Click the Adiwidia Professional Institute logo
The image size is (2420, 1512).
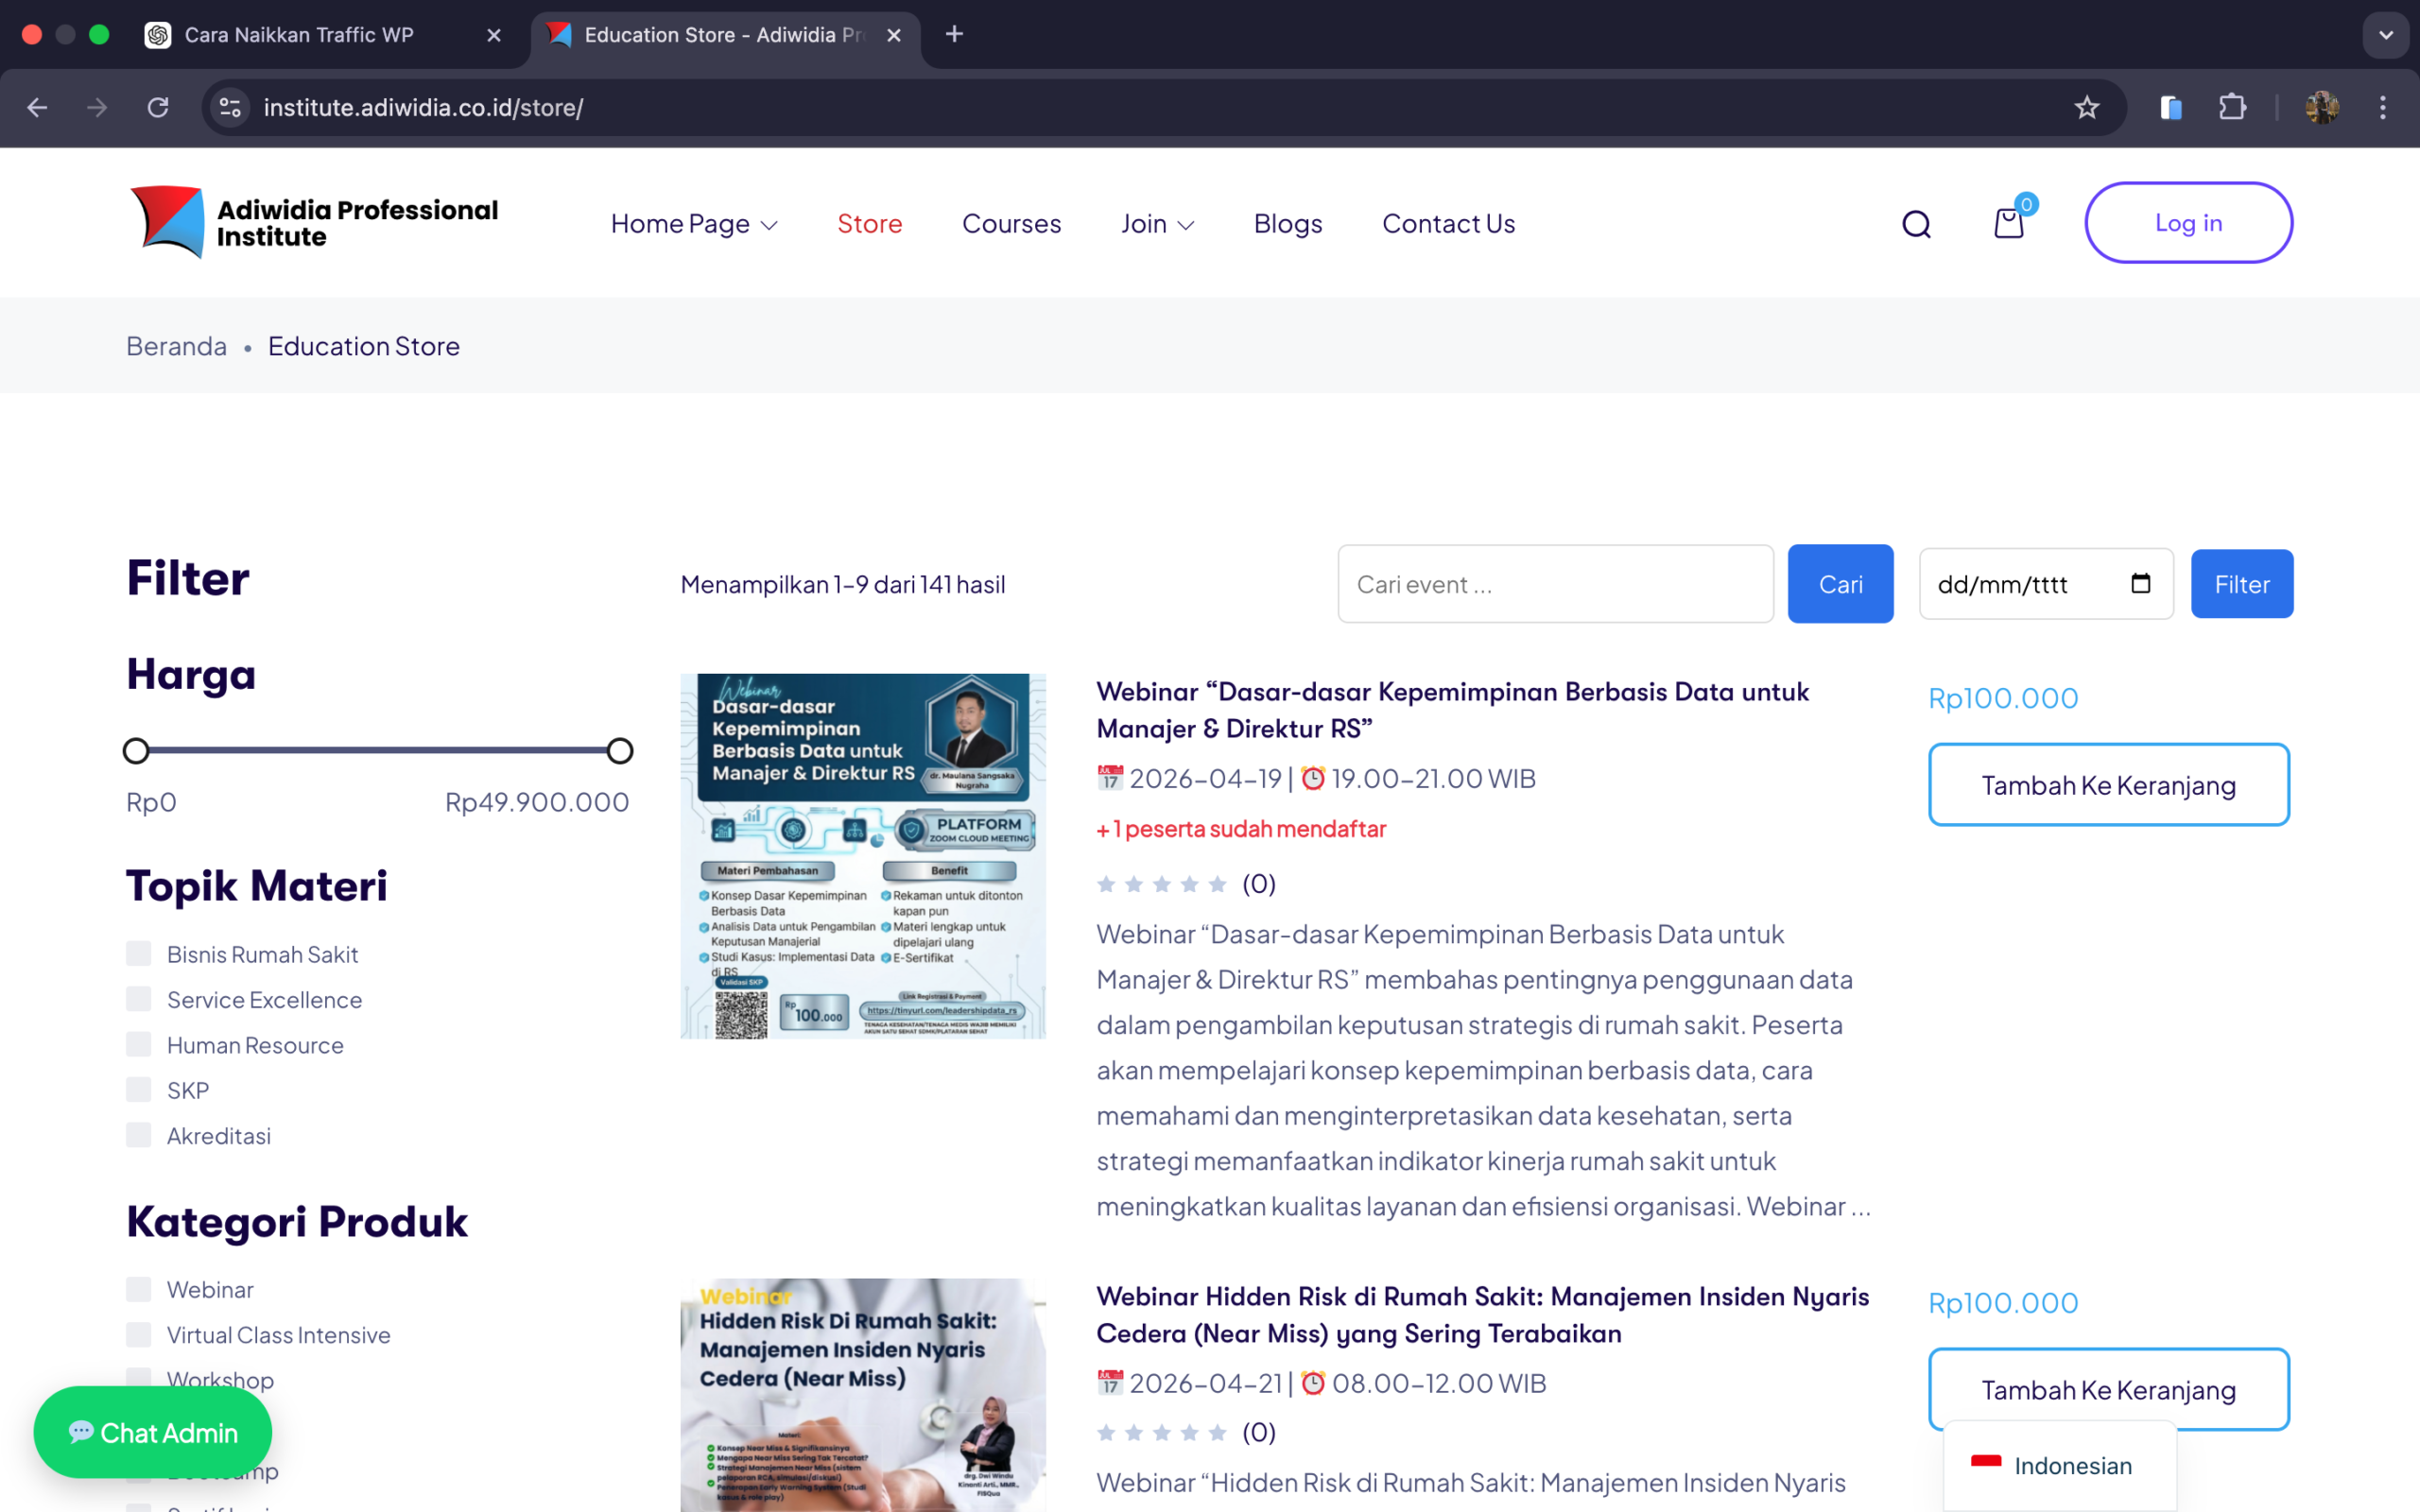coord(314,222)
